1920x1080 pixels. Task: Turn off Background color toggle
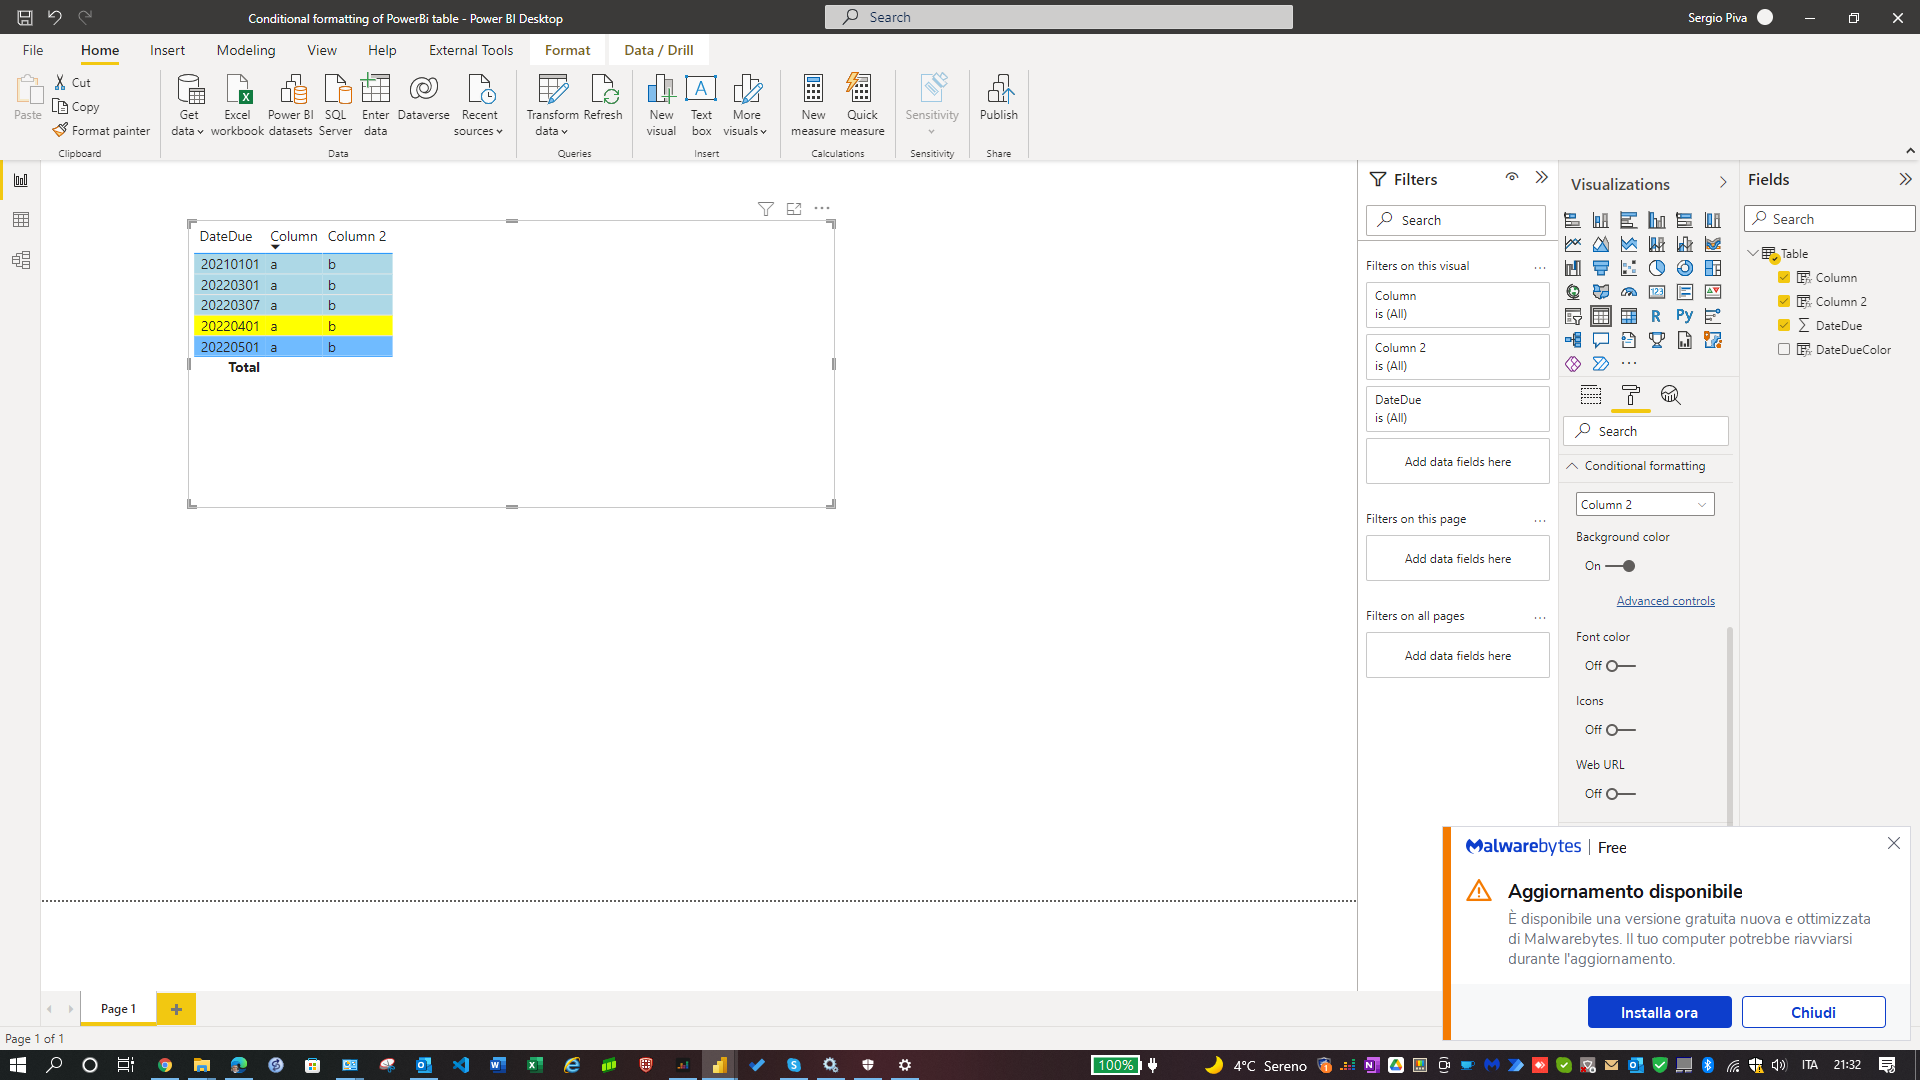pyautogui.click(x=1621, y=566)
